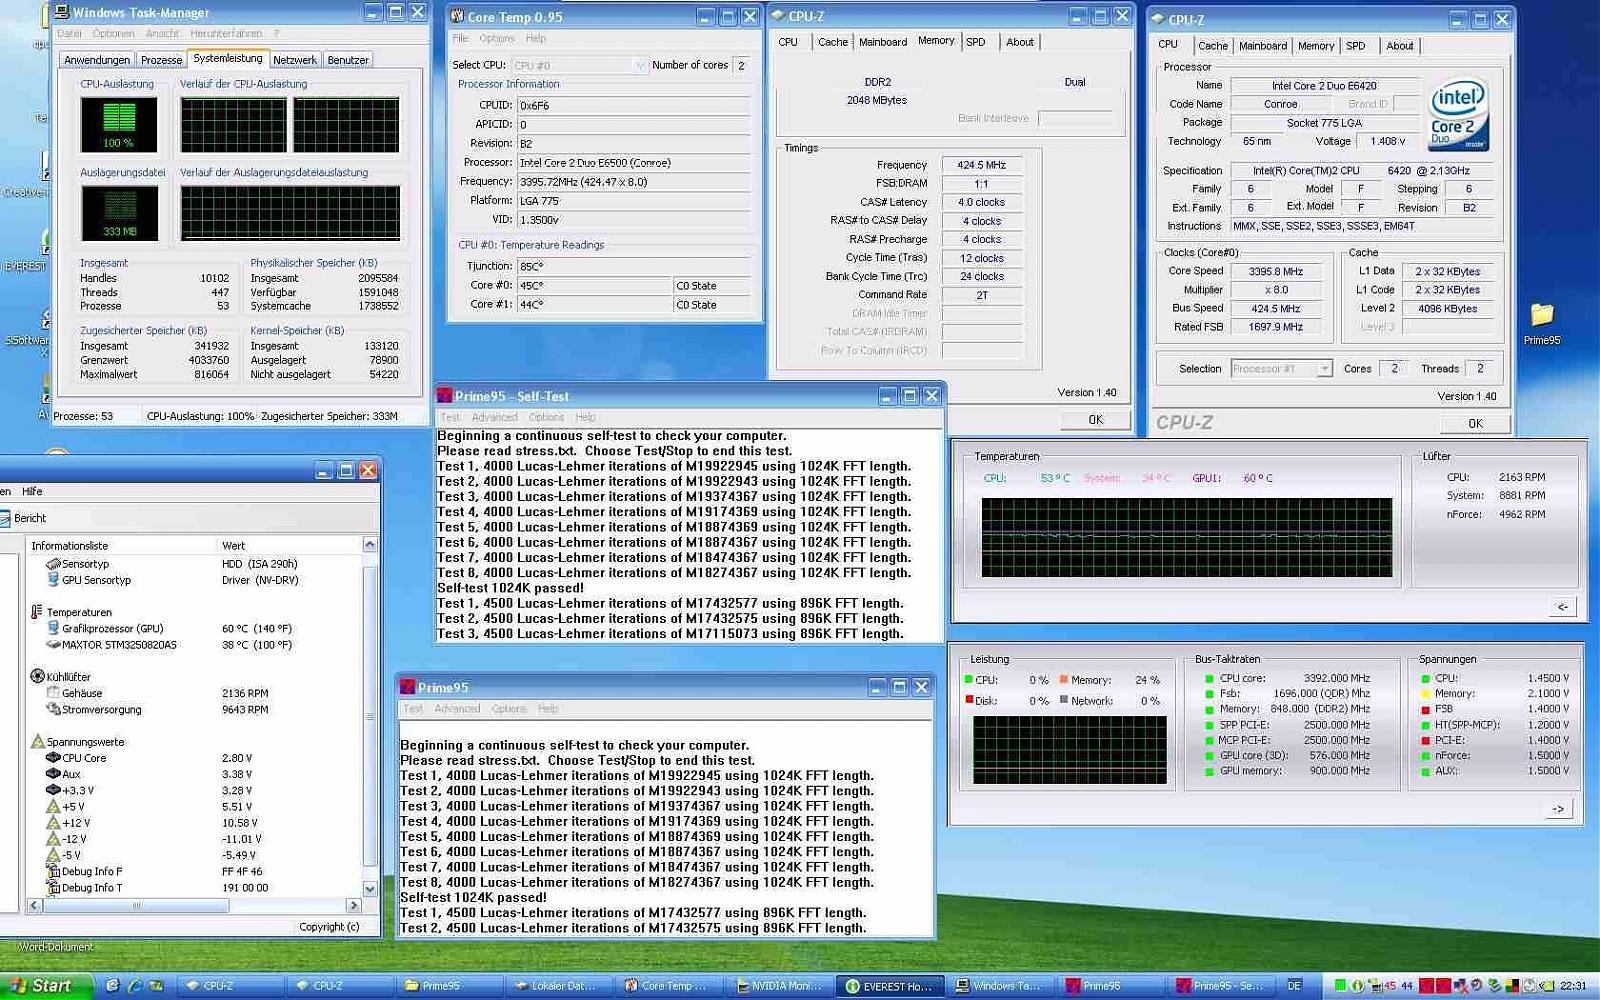Image resolution: width=1600 pixels, height=1000 pixels.
Task: Click the -12 V triangle icon
Action: [x=53, y=839]
